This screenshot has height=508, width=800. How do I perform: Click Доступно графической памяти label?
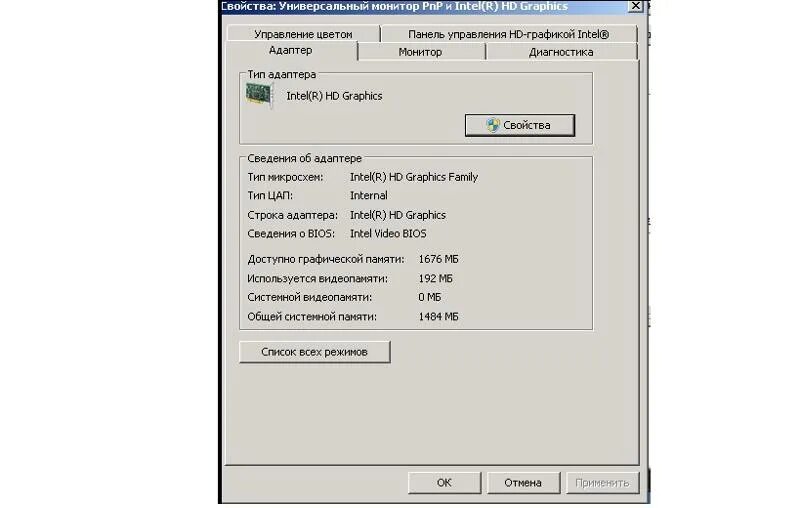tap(326, 259)
